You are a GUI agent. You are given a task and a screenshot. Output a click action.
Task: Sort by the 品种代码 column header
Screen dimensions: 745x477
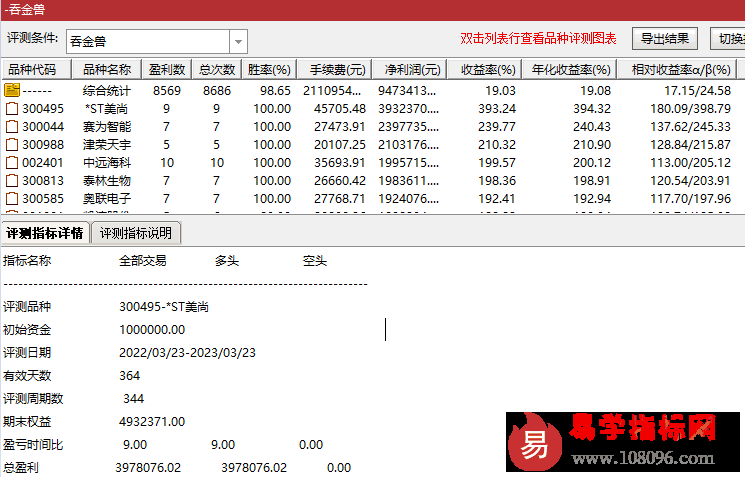pos(36,70)
